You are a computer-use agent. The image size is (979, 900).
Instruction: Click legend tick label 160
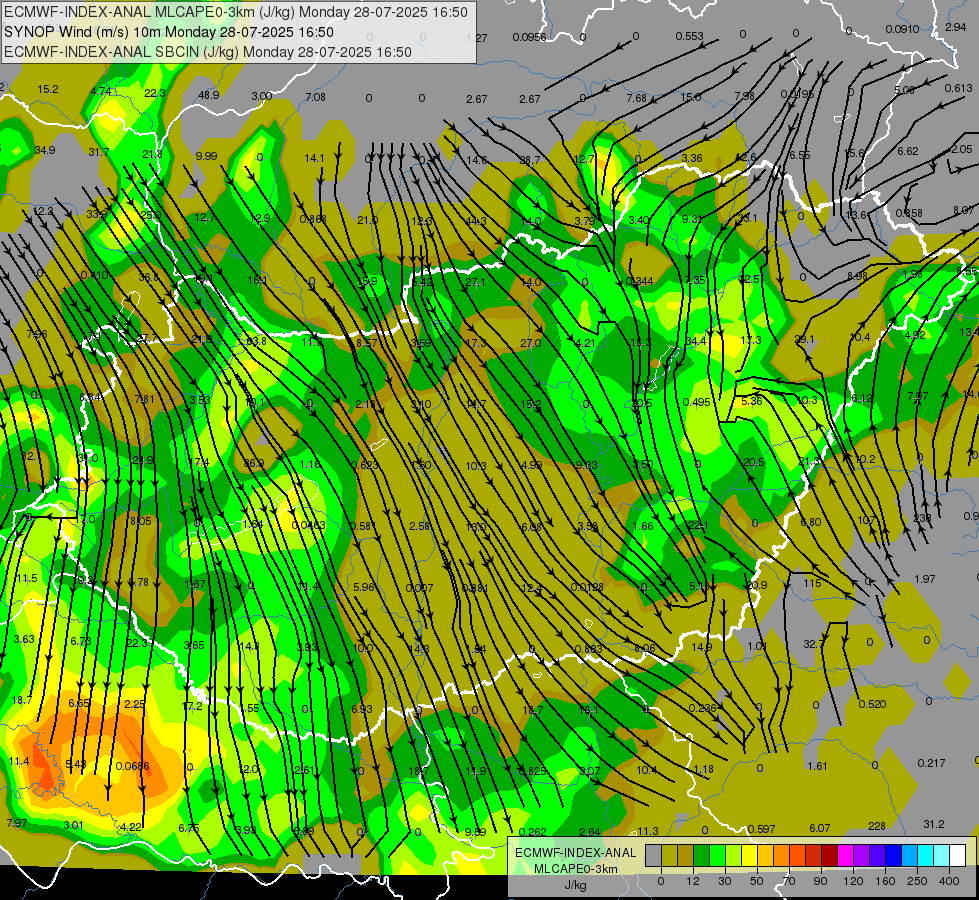[x=885, y=881]
